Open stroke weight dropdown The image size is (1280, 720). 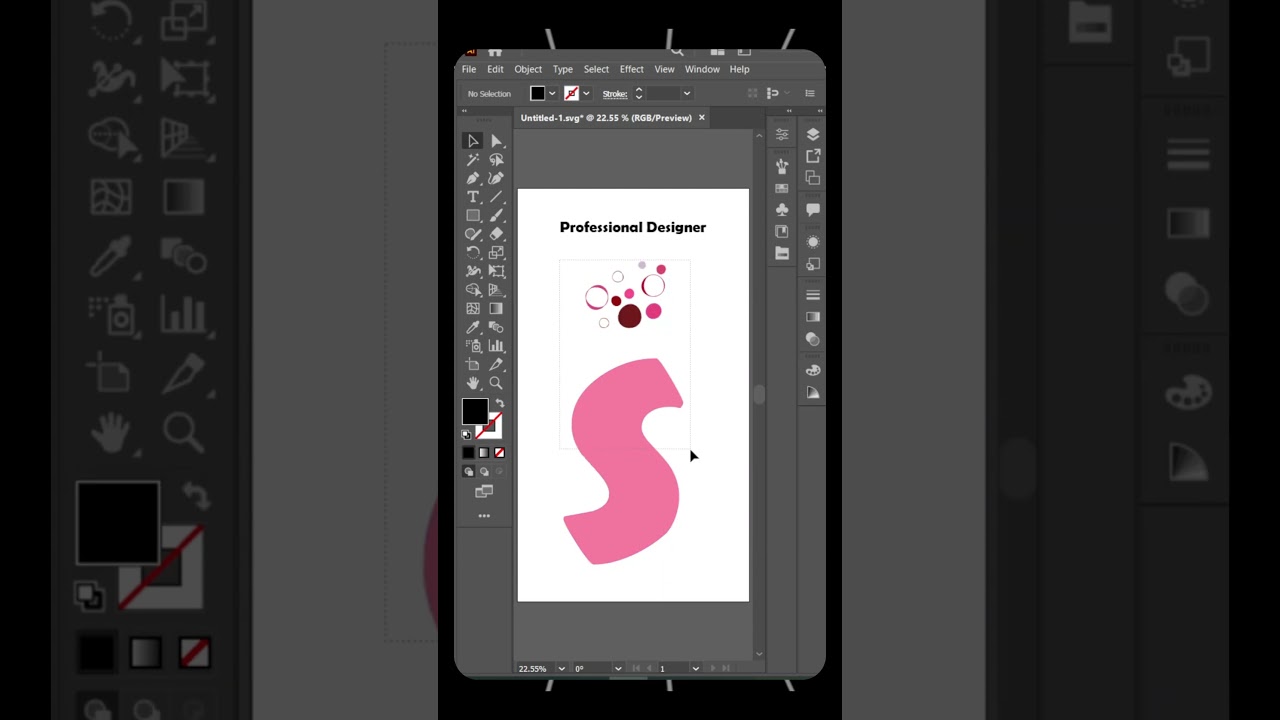click(x=686, y=93)
